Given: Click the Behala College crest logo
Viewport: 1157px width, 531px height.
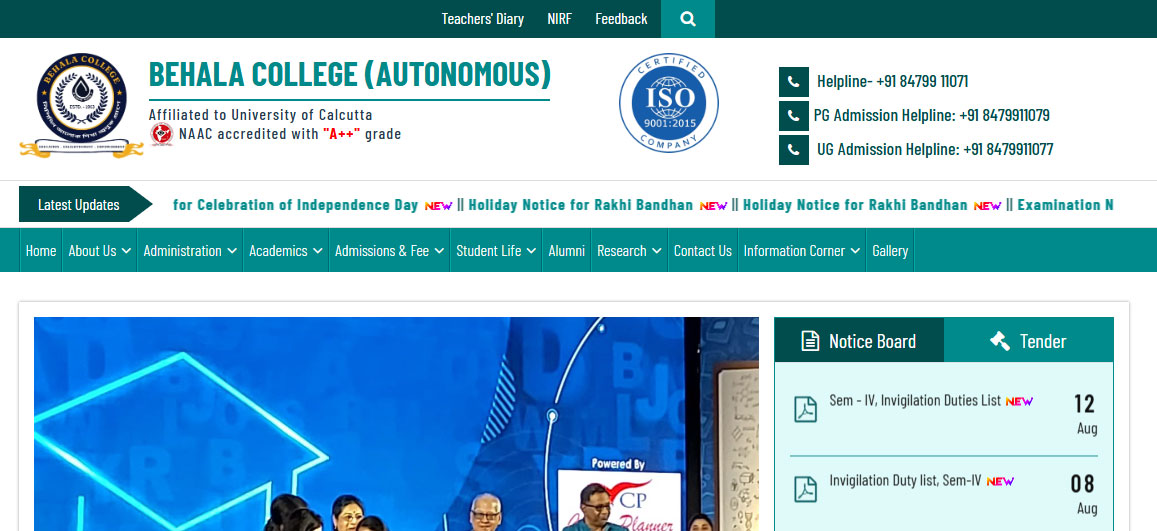Looking at the screenshot, I should 81,105.
